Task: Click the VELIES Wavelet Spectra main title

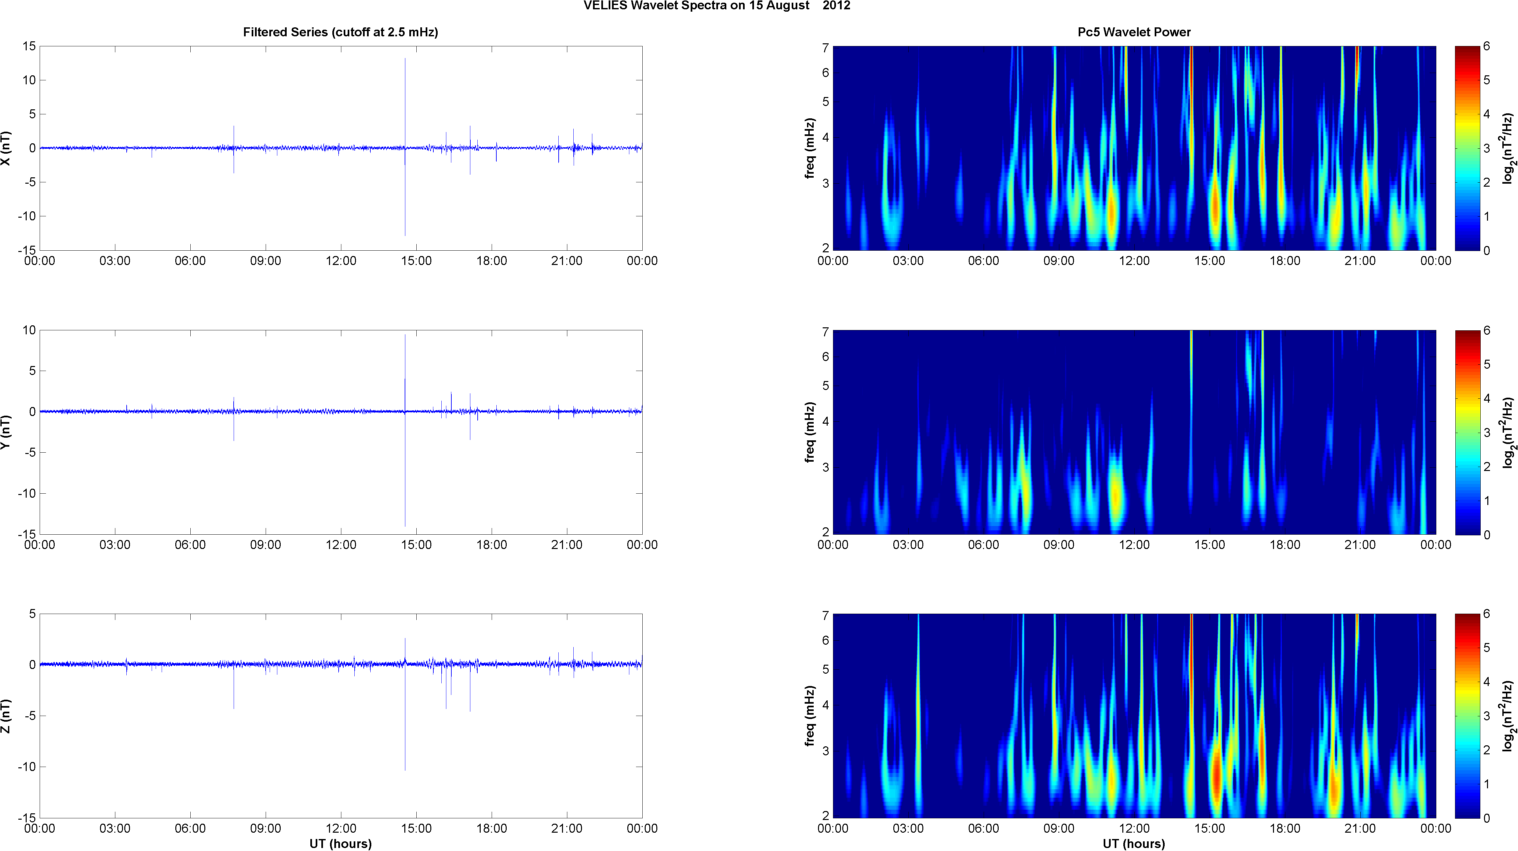Action: 717,6
